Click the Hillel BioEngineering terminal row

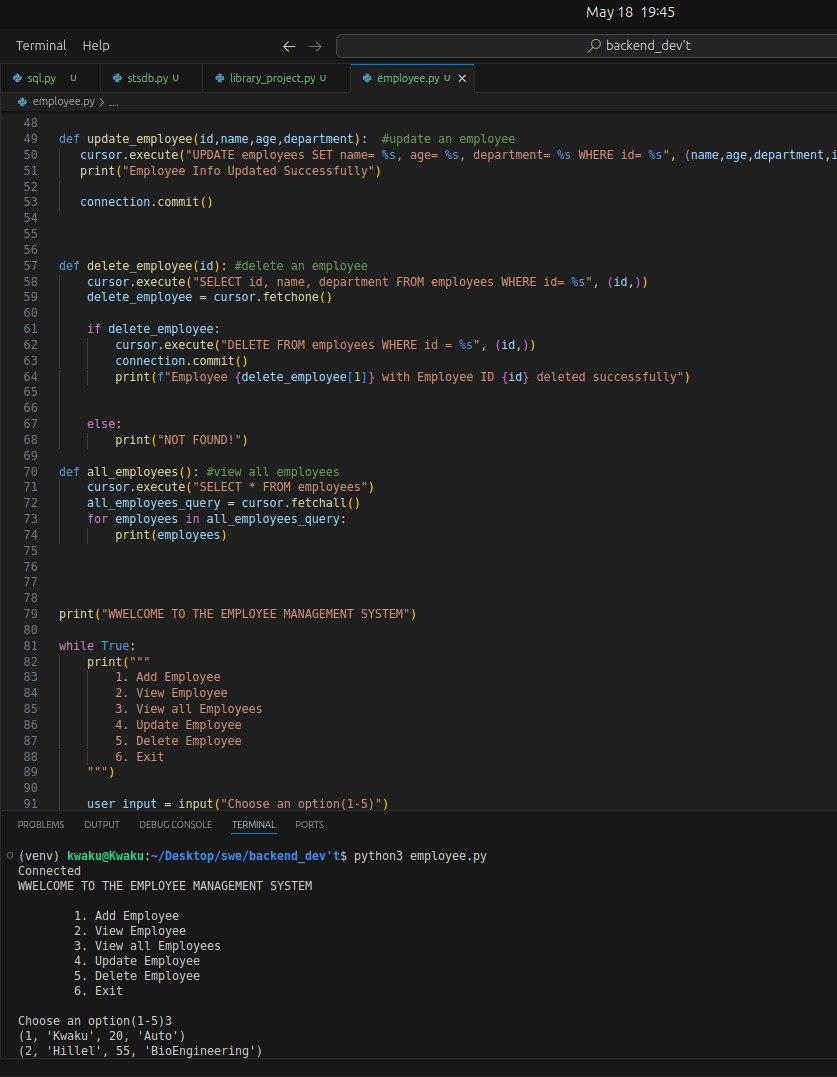point(140,1052)
